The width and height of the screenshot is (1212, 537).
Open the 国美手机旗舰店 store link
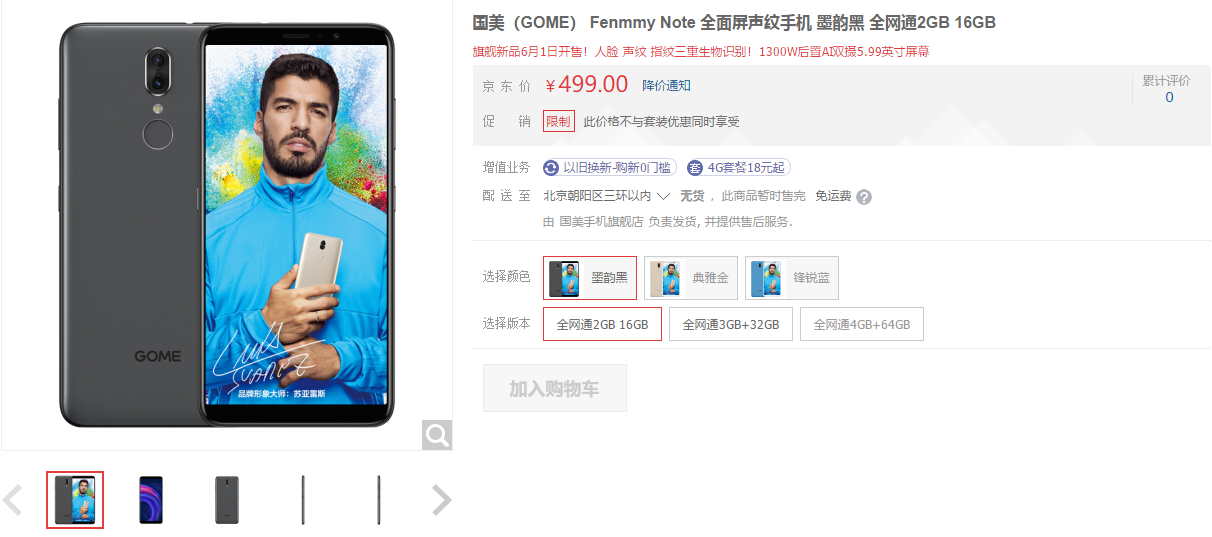coord(600,221)
